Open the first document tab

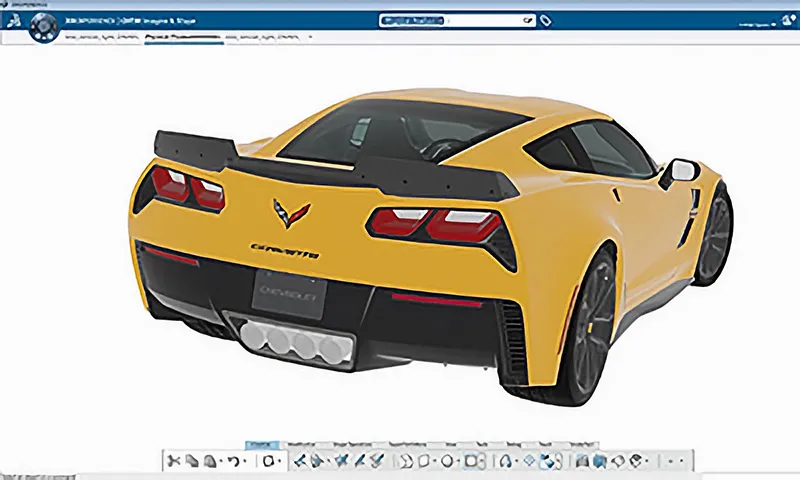[x=102, y=37]
